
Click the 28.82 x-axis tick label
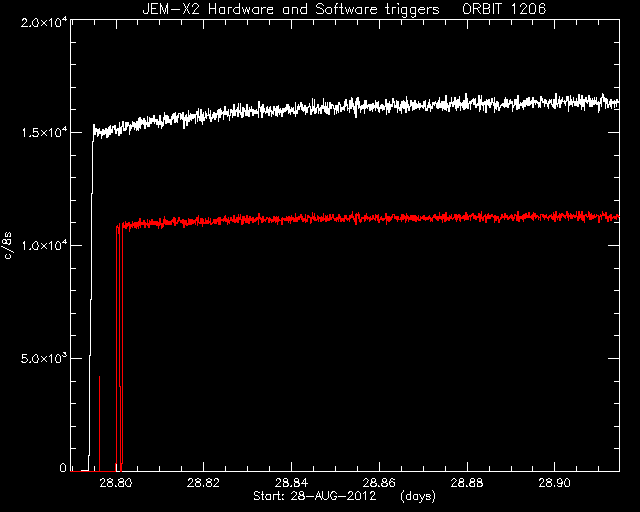click(203, 483)
